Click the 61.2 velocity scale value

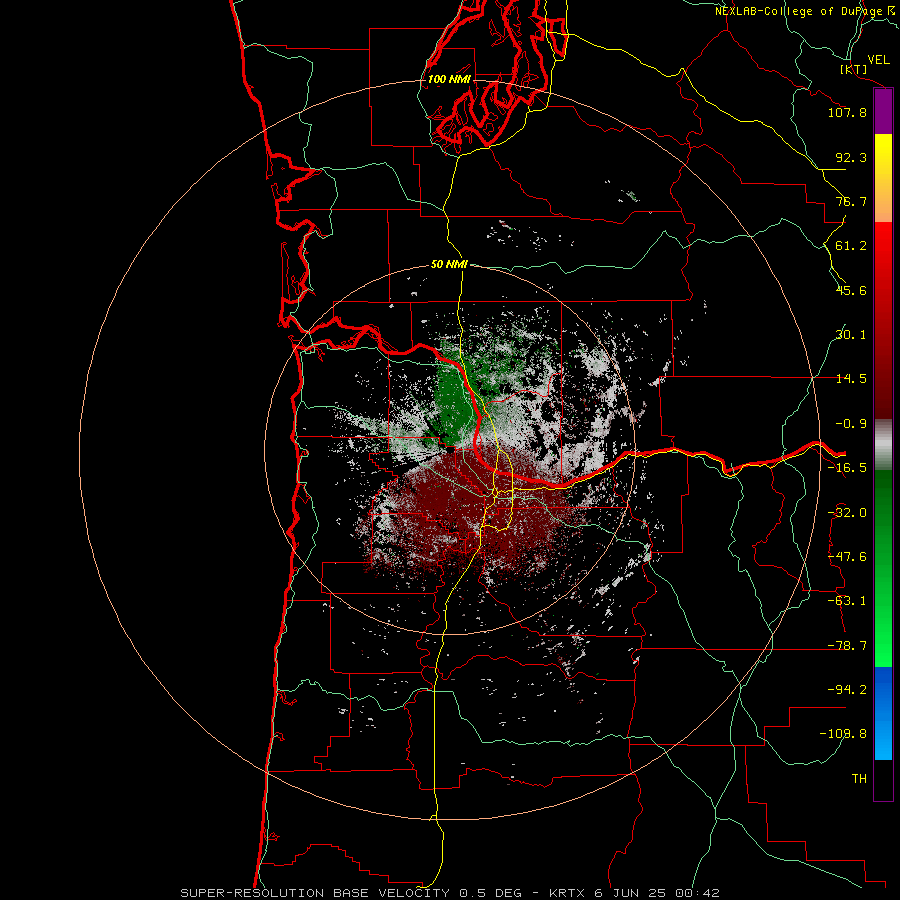[x=851, y=246]
